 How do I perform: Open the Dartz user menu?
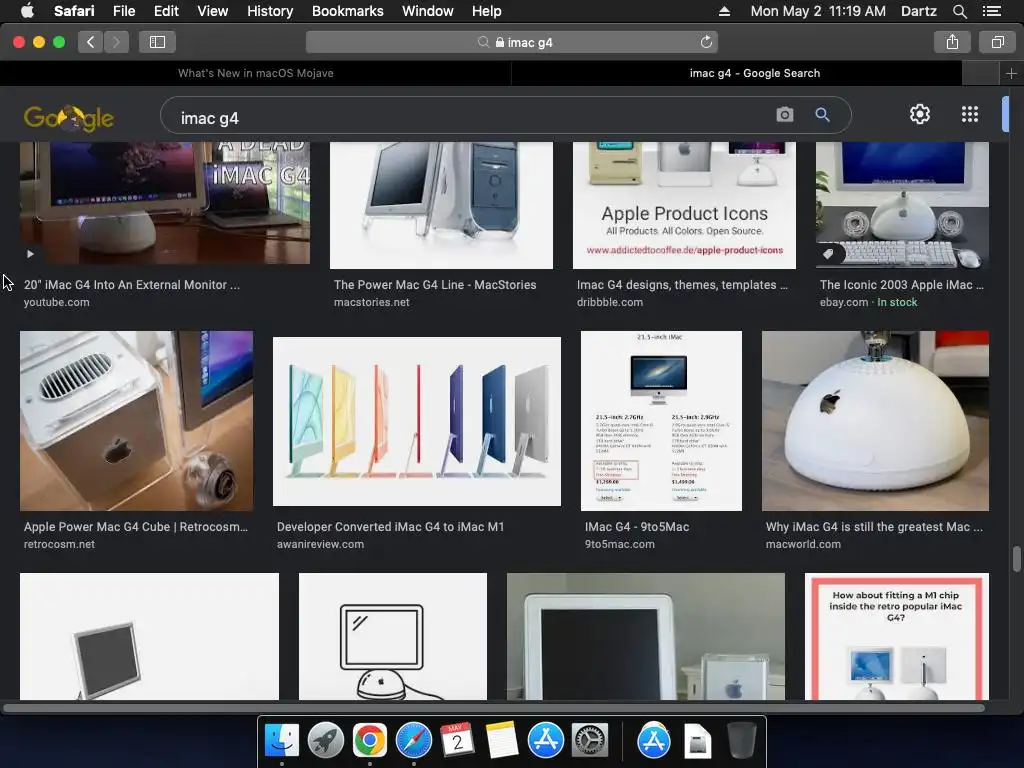[918, 11]
